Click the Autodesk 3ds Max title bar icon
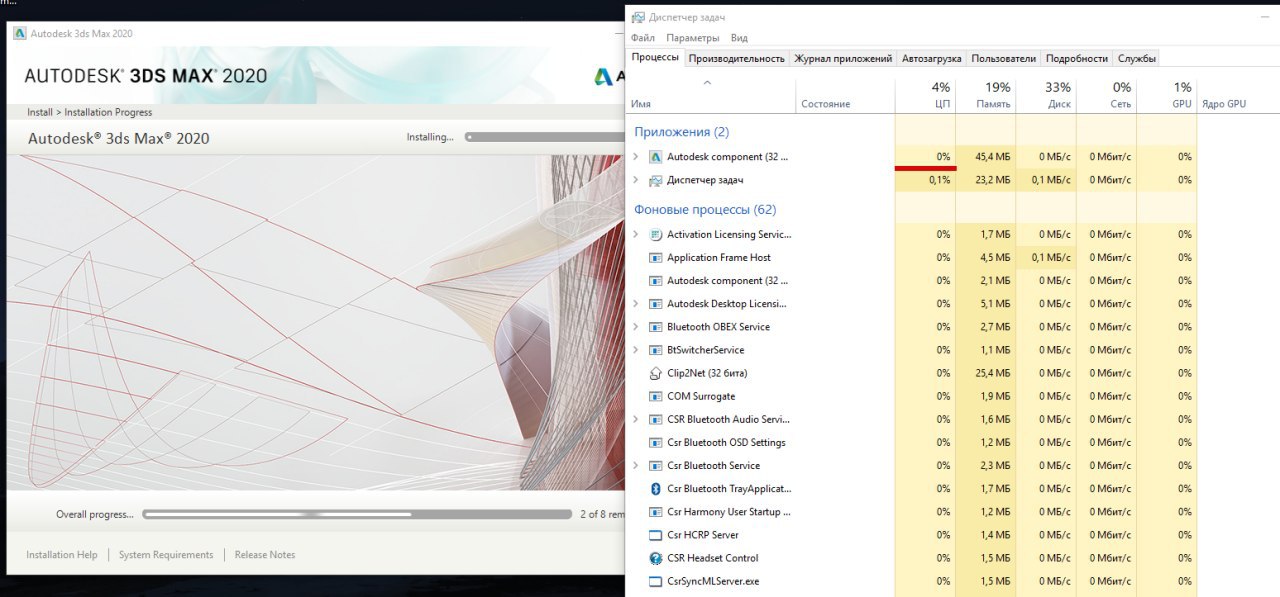This screenshot has width=1280, height=597. [x=20, y=33]
